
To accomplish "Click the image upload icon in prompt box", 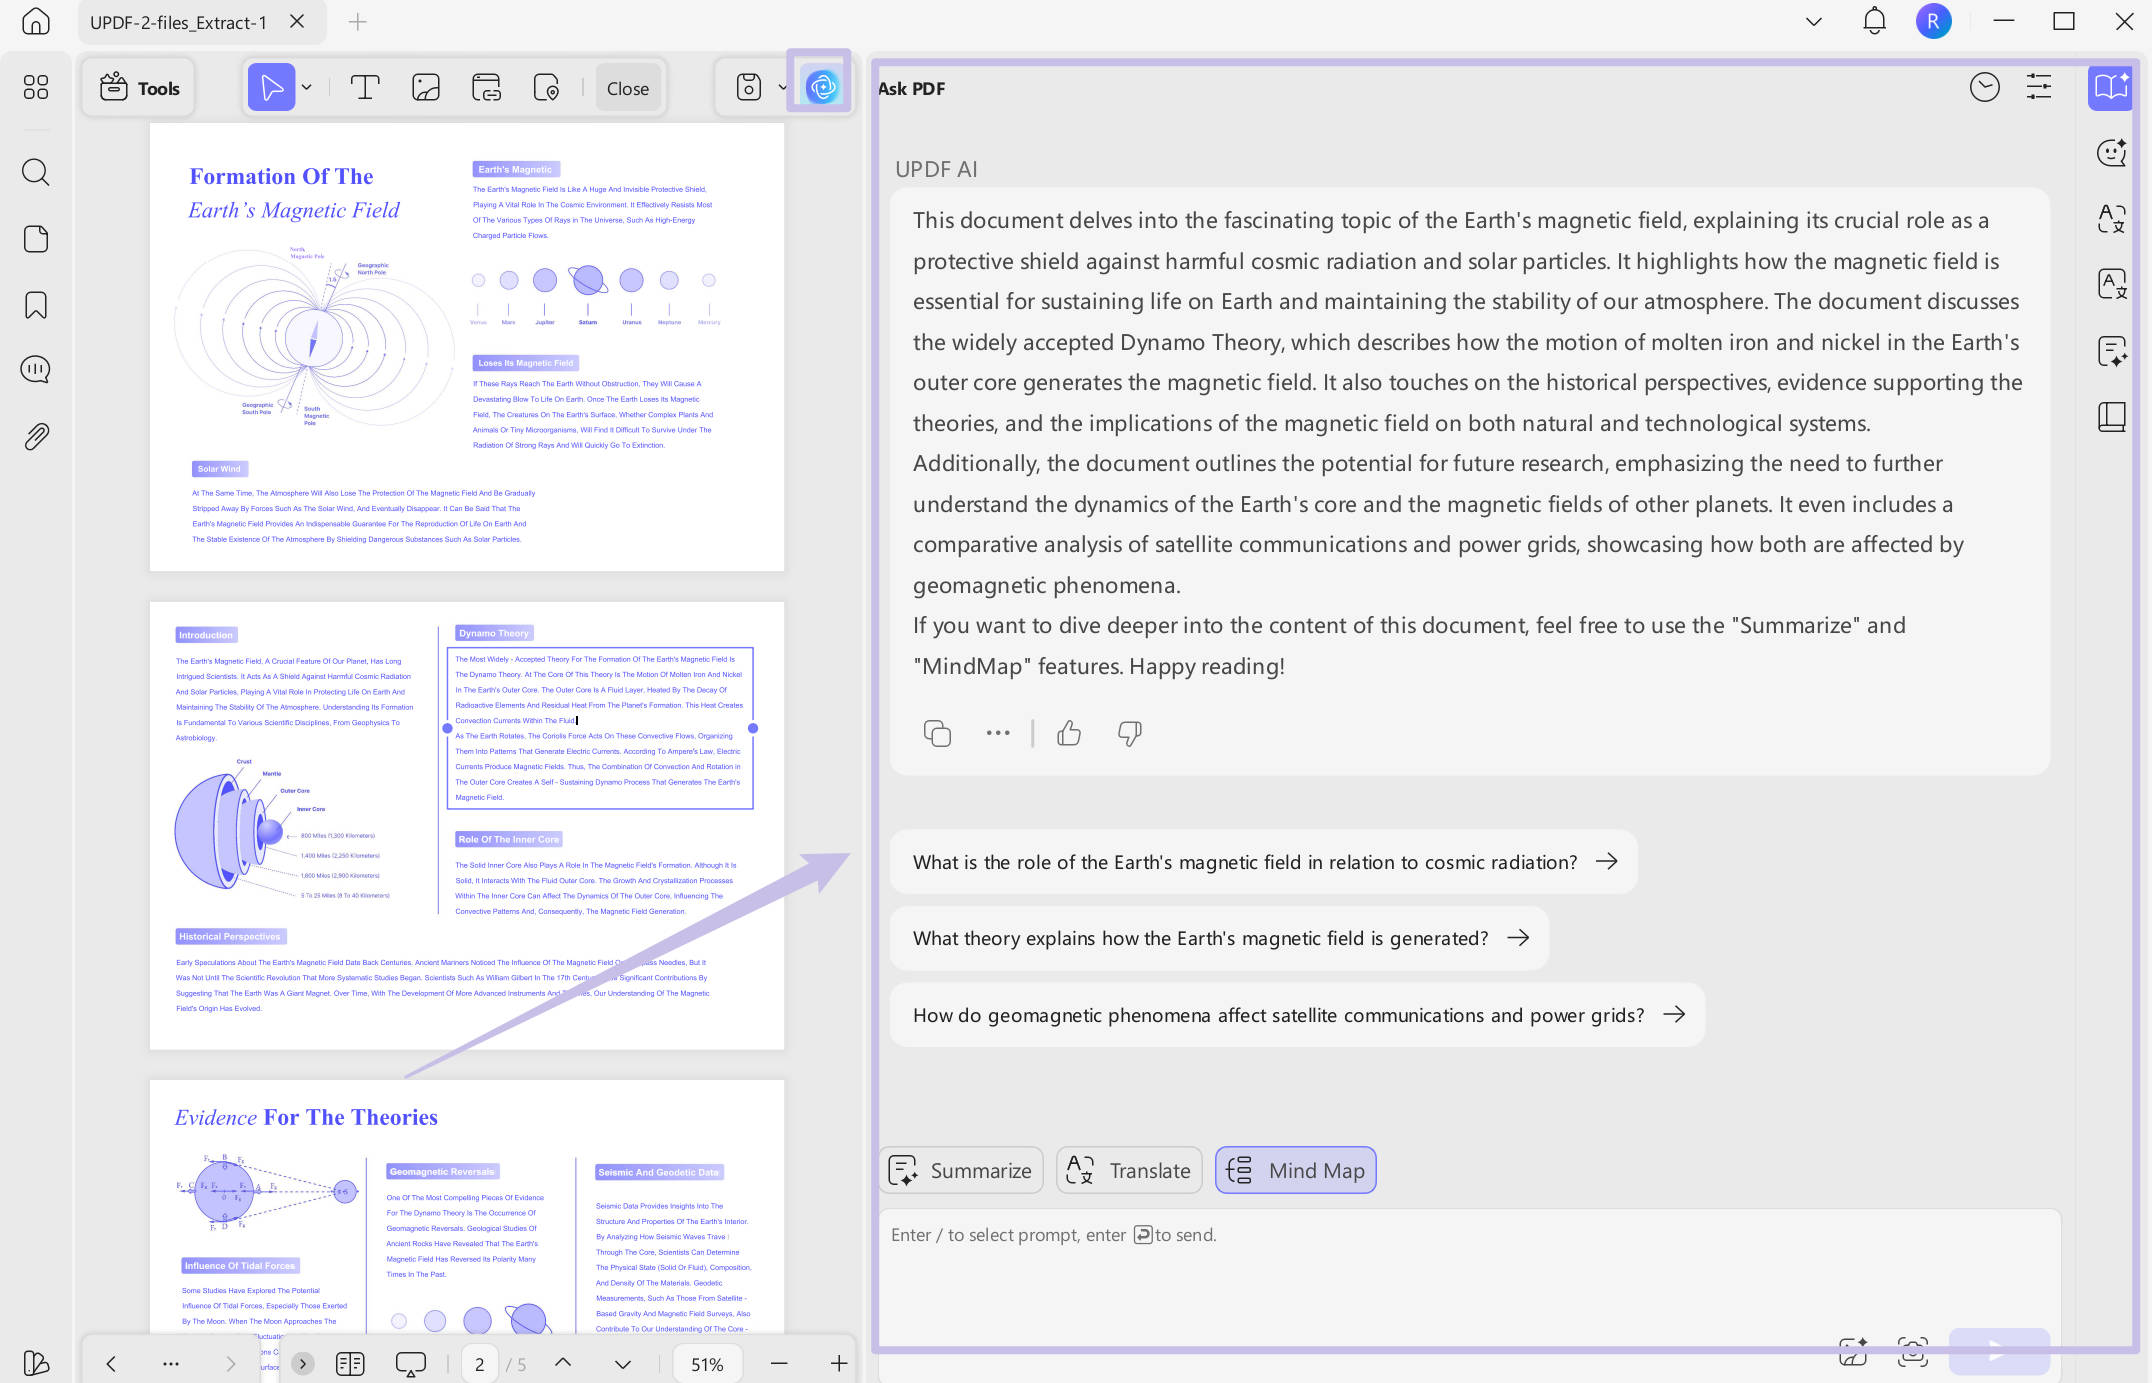I will tap(1853, 1351).
